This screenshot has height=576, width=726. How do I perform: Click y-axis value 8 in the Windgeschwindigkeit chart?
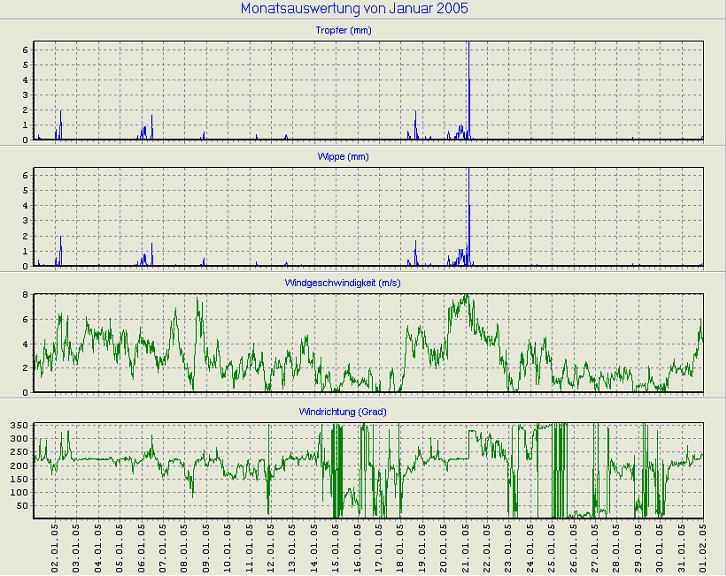tap(25, 295)
